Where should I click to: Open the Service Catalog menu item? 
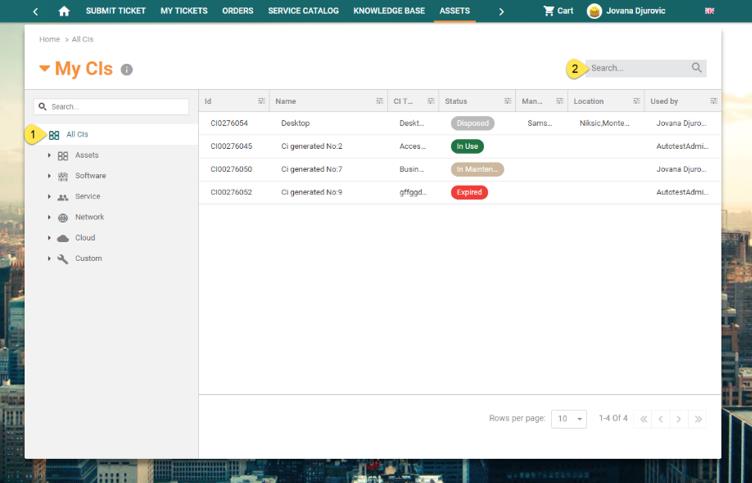click(x=303, y=11)
